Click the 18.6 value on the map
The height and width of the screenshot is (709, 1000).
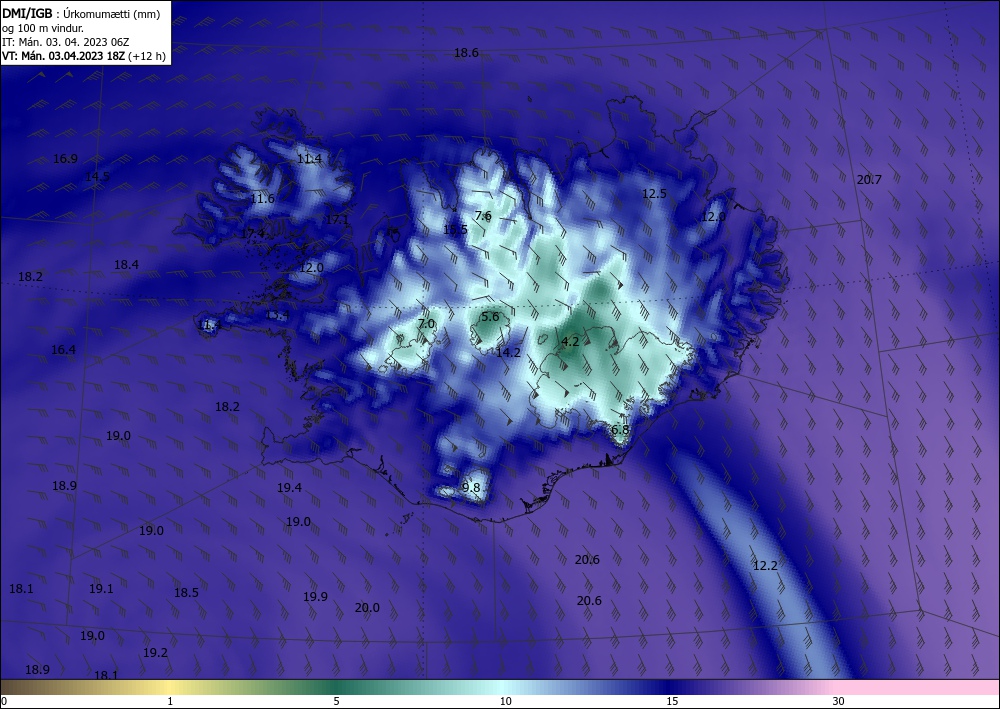pyautogui.click(x=466, y=53)
